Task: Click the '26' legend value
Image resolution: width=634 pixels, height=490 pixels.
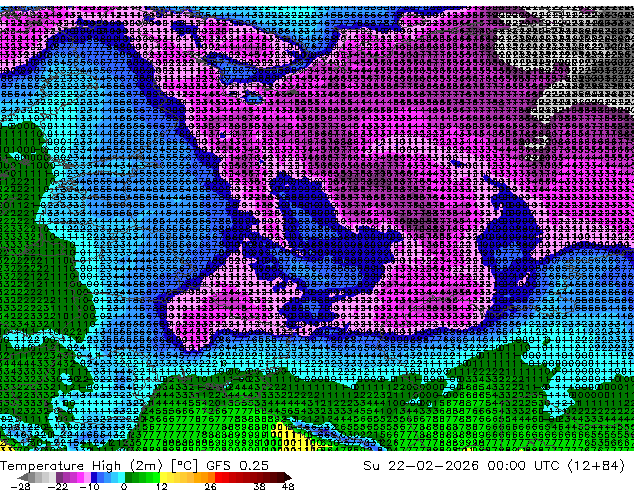Action: pyautogui.click(x=210, y=486)
